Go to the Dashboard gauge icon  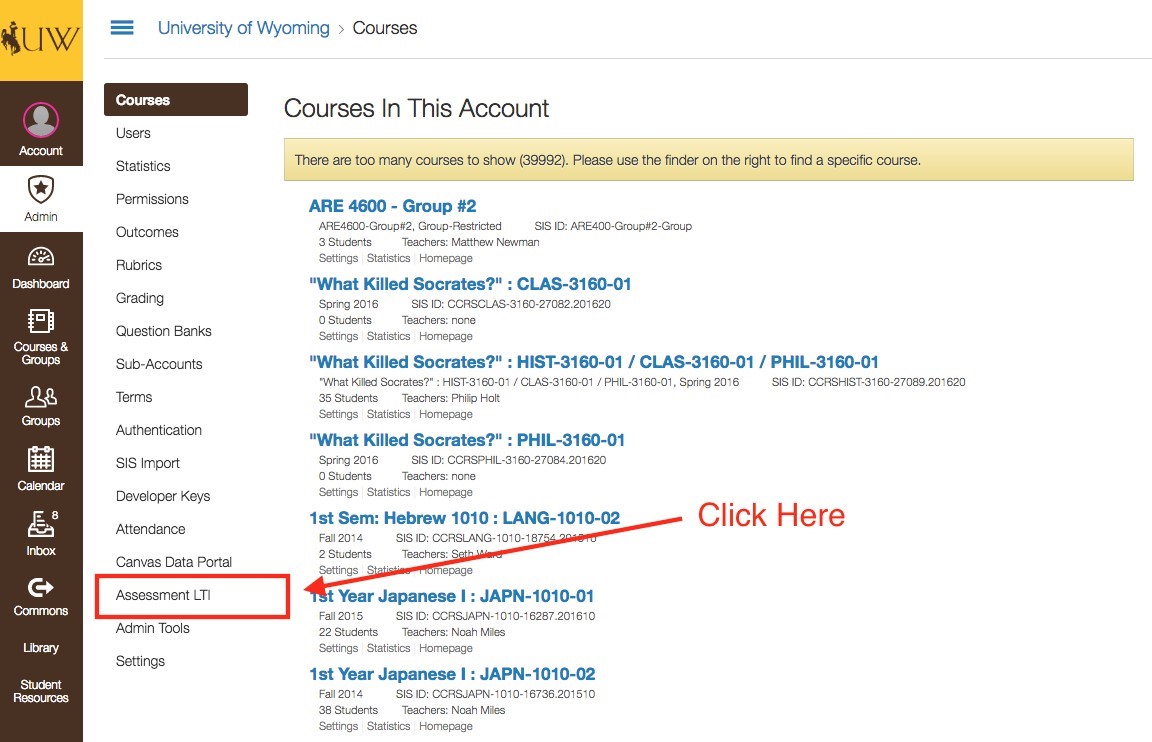pos(41,256)
